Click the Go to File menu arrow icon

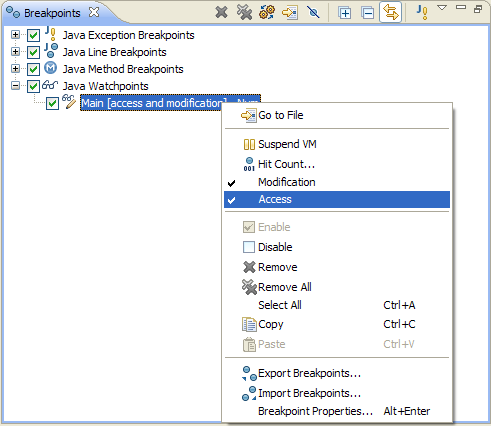249,116
